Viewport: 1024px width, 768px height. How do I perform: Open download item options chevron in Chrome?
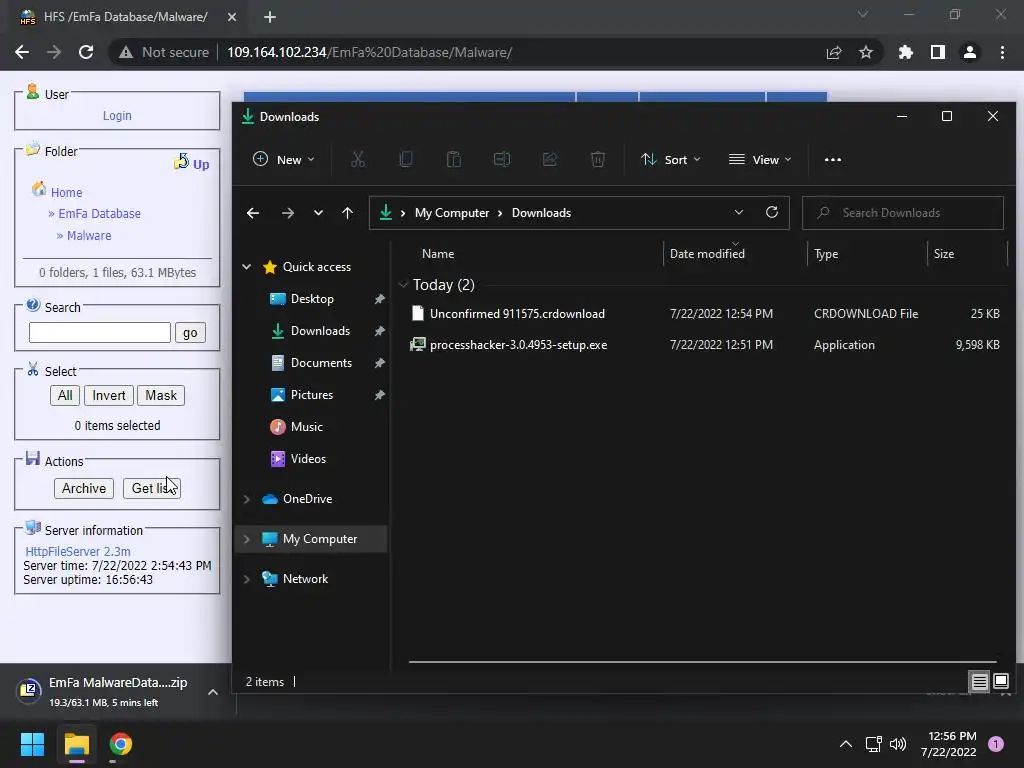[x=213, y=692]
